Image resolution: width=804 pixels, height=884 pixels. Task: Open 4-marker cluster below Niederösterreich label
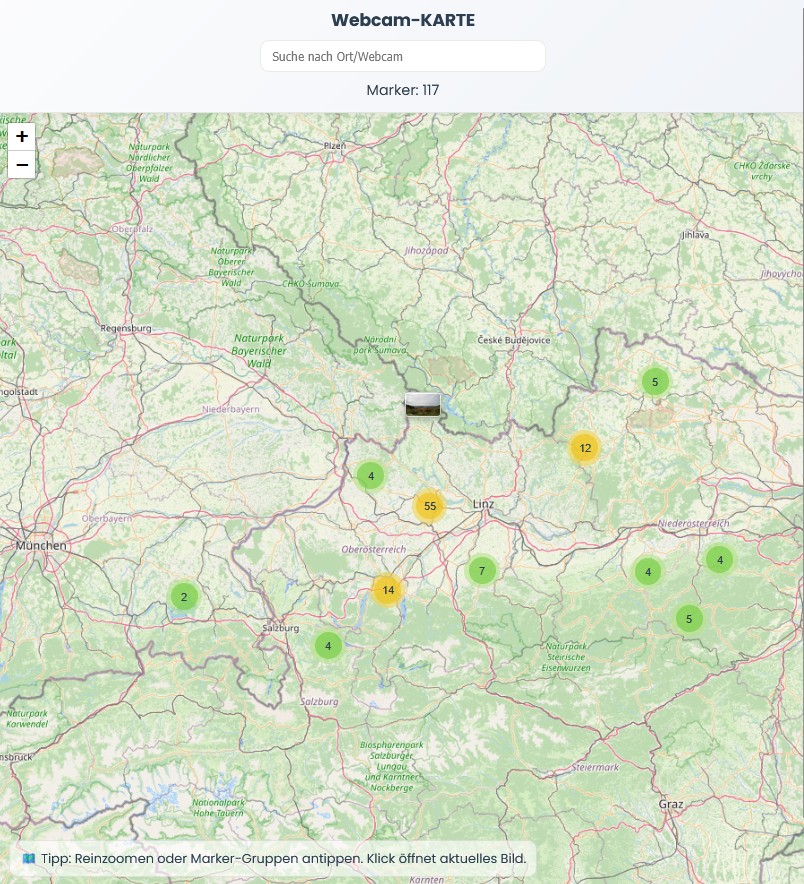(x=648, y=572)
